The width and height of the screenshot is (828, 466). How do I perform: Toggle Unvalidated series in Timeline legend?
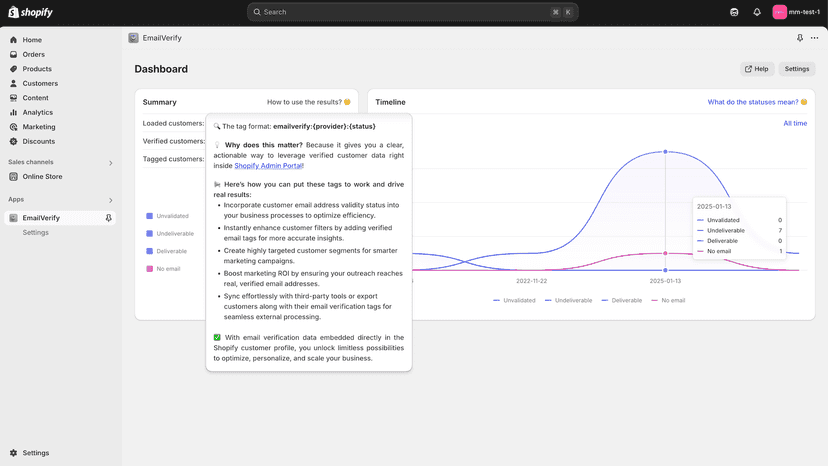(x=514, y=300)
